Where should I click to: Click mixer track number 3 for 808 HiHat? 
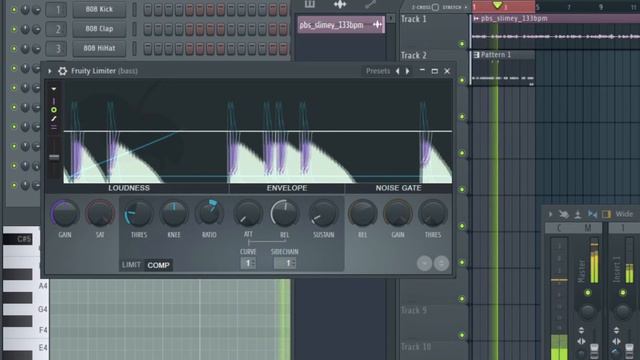[x=57, y=48]
